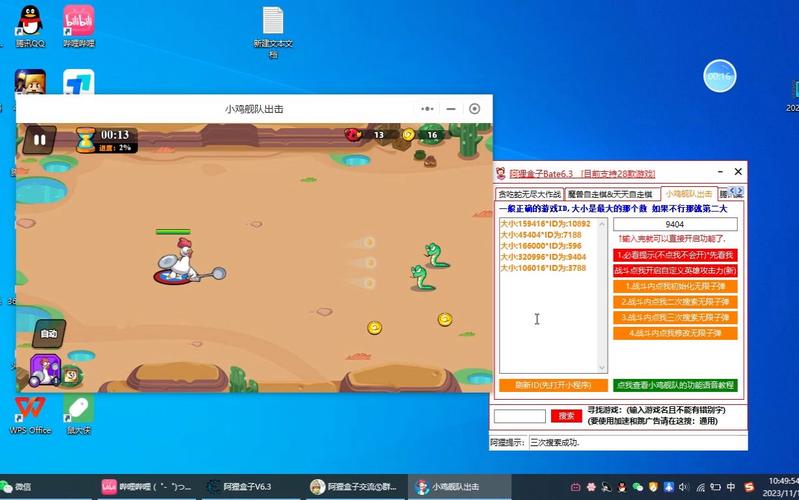
Task: Click the orange 刷新ID button
Action: pos(553,385)
